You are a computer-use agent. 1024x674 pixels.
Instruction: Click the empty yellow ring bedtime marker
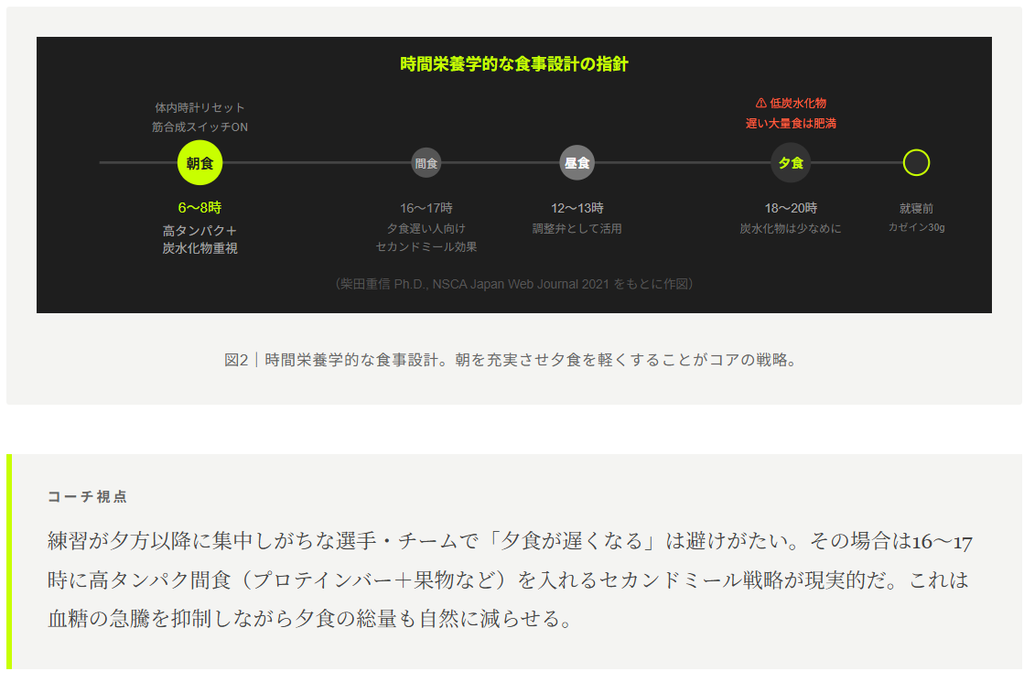pyautogui.click(x=916, y=163)
